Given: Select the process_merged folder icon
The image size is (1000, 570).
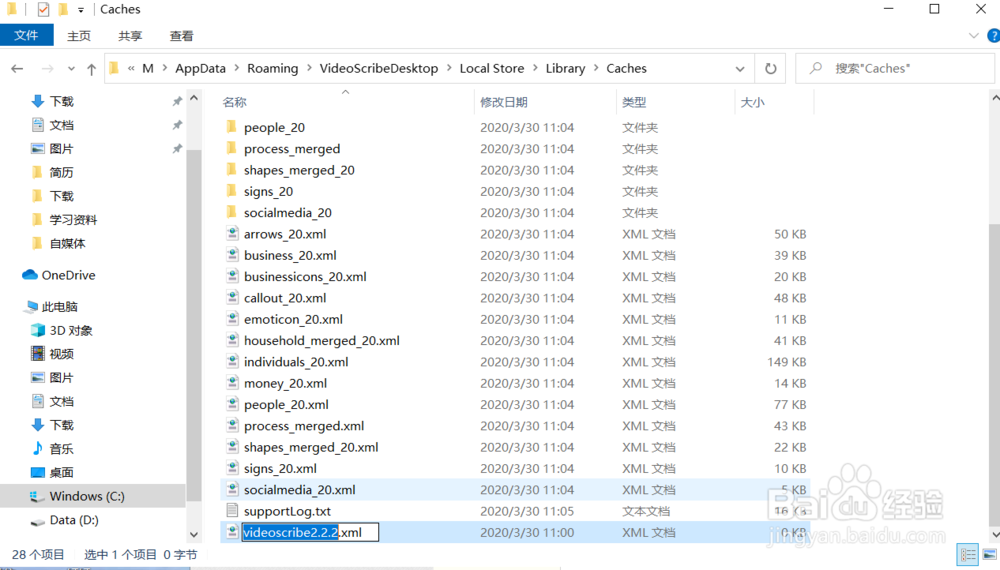Looking at the screenshot, I should pos(232,149).
